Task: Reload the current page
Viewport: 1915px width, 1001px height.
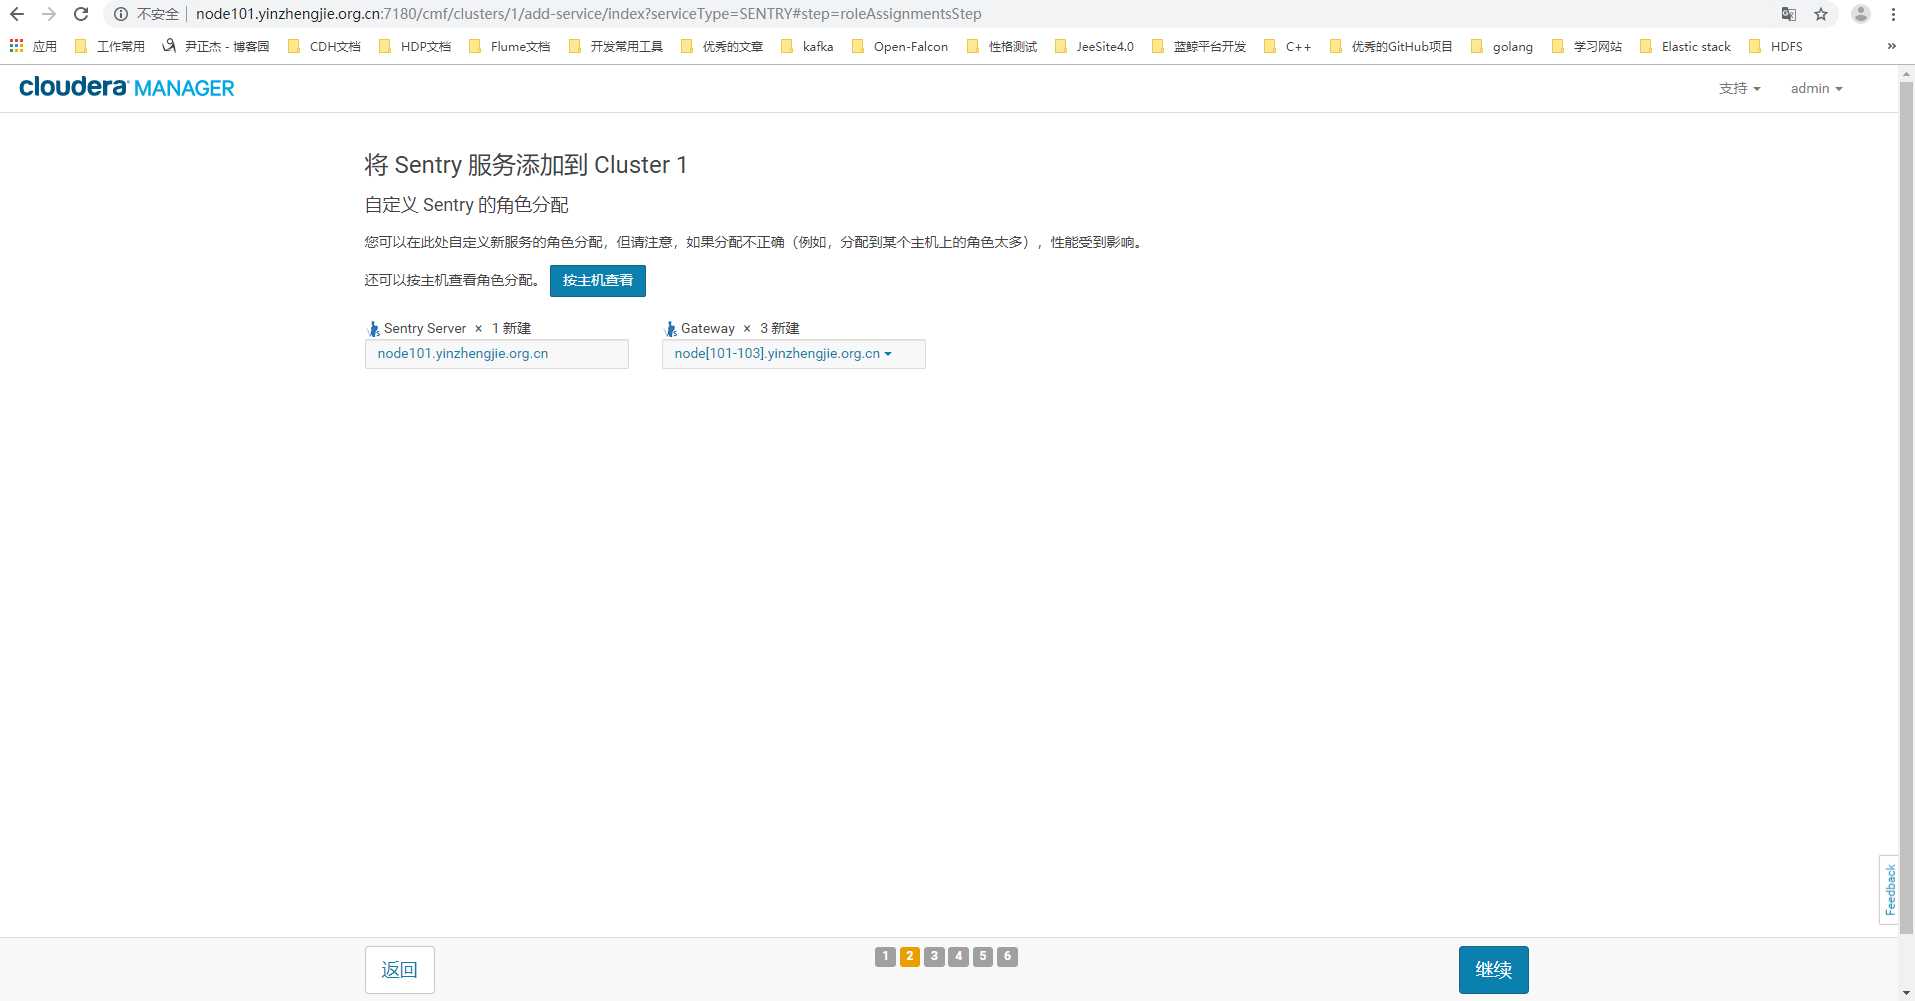Action: pos(81,14)
